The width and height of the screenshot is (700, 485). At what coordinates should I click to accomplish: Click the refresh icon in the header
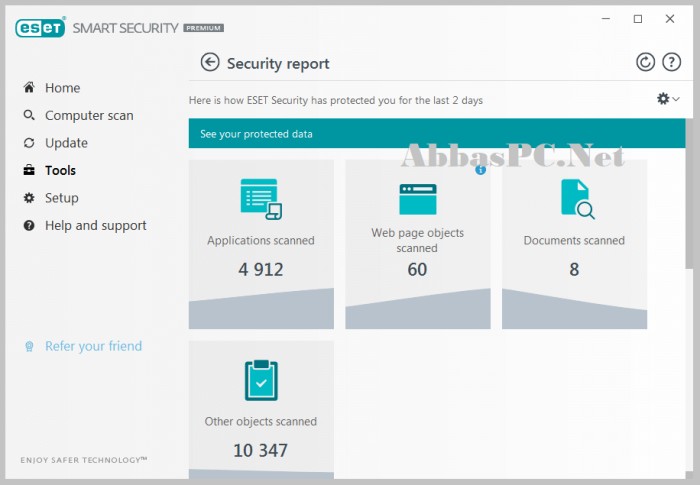click(x=645, y=62)
